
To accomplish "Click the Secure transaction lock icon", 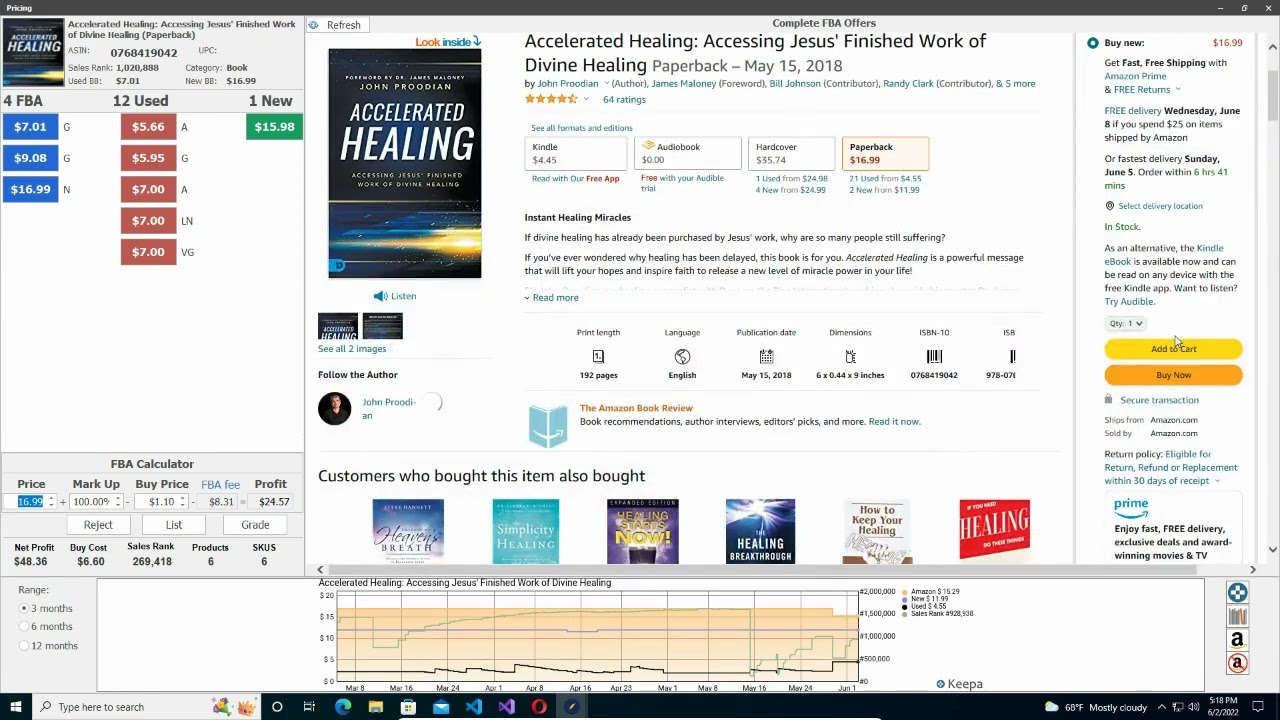I will coord(1108,400).
